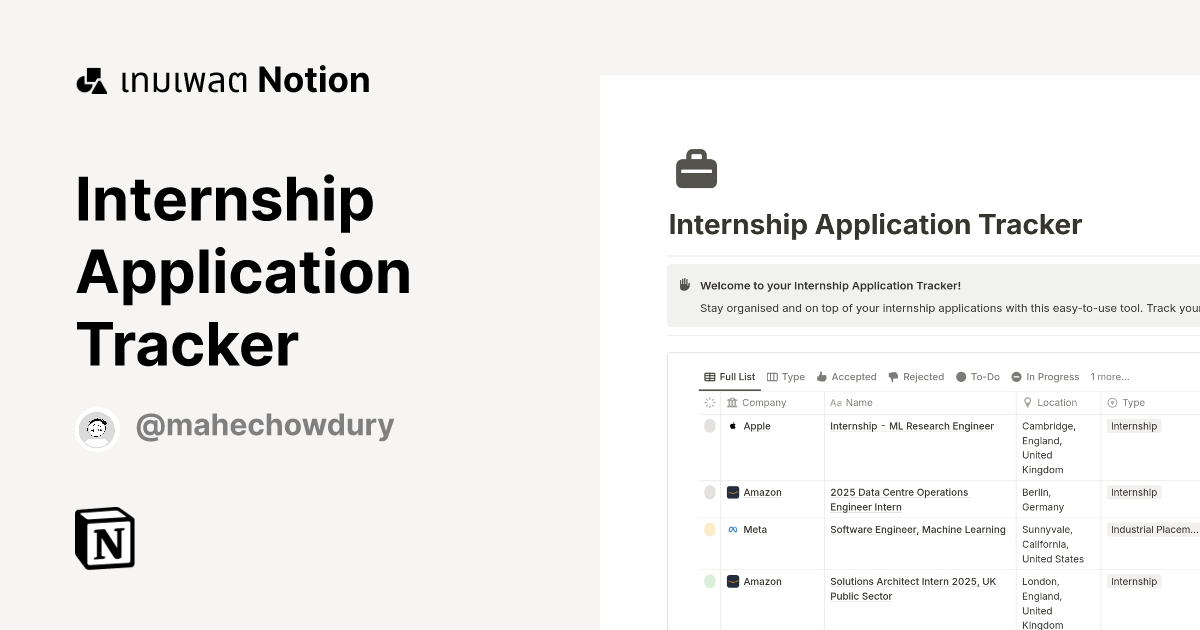Open the @mahechowdury creator profile link
Viewport: 1200px width, 630px height.
pos(264,425)
